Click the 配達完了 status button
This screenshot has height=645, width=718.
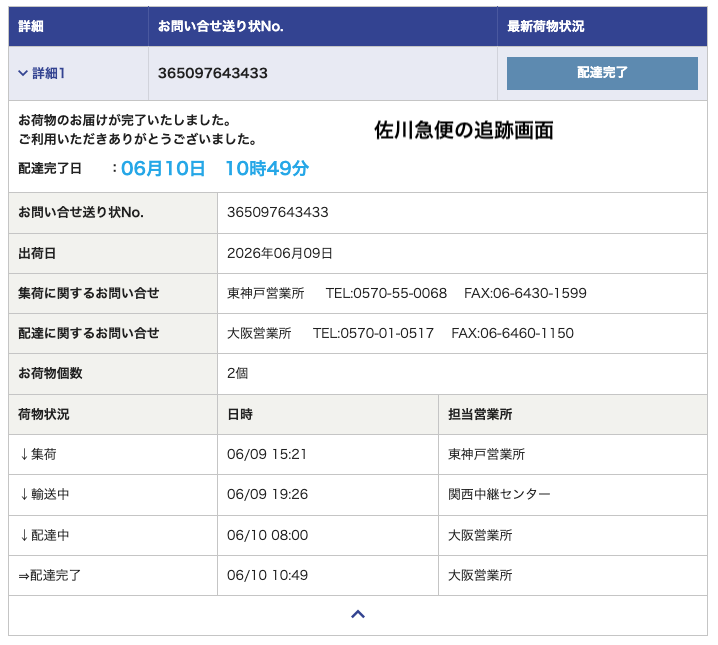[x=602, y=73]
